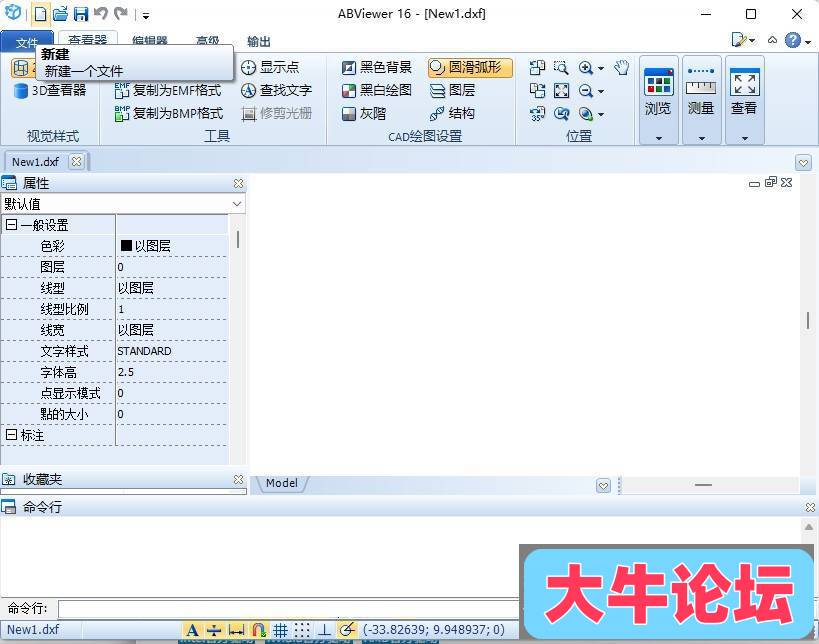This screenshot has width=819, height=644.
Task: Click the rotate 35° icon
Action: [537, 114]
